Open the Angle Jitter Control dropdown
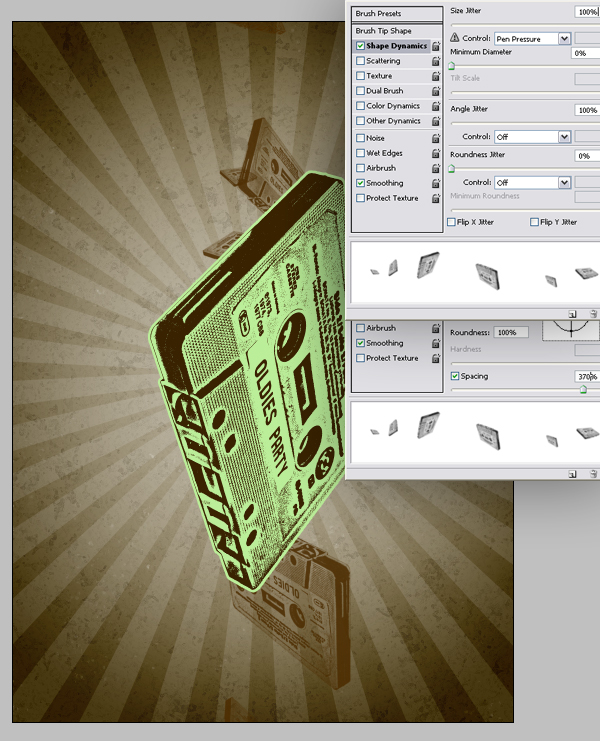This screenshot has width=600, height=741. pos(564,137)
